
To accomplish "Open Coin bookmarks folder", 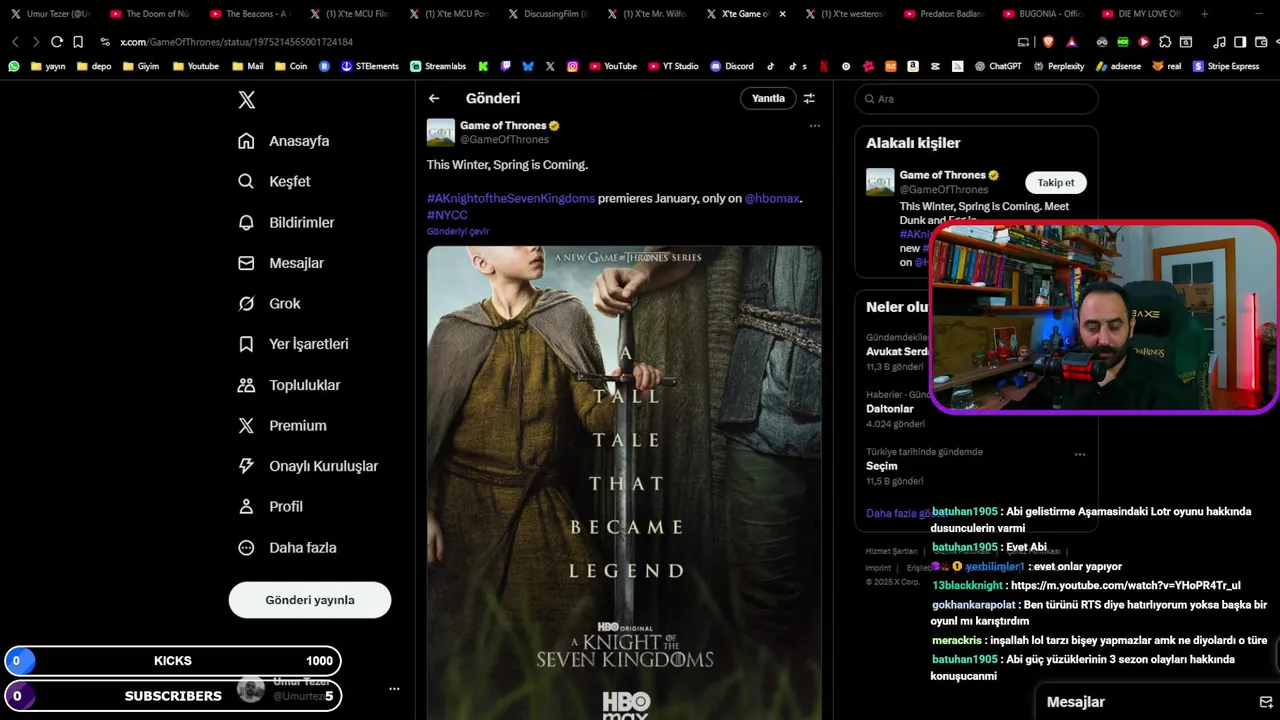I will coord(290,66).
